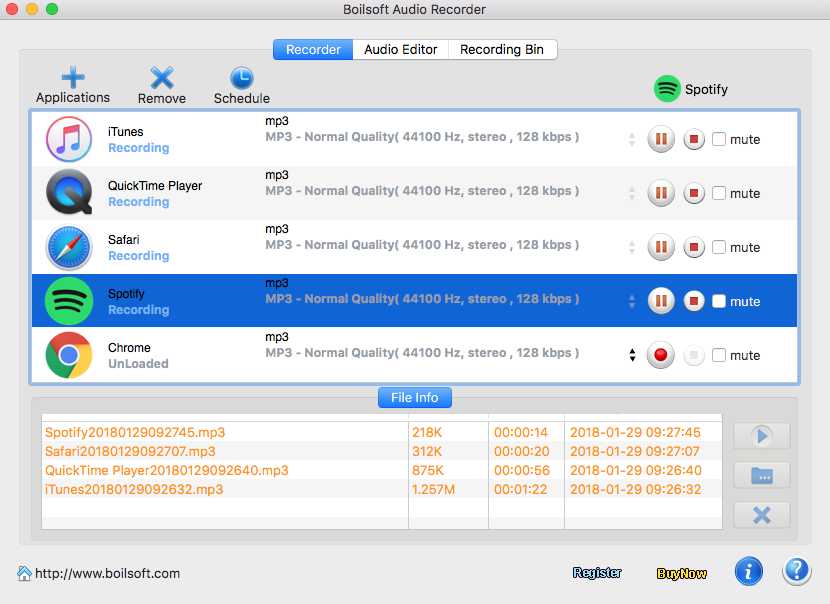Enable mute checkbox for Spotify
This screenshot has height=604, width=830.
pos(719,301)
